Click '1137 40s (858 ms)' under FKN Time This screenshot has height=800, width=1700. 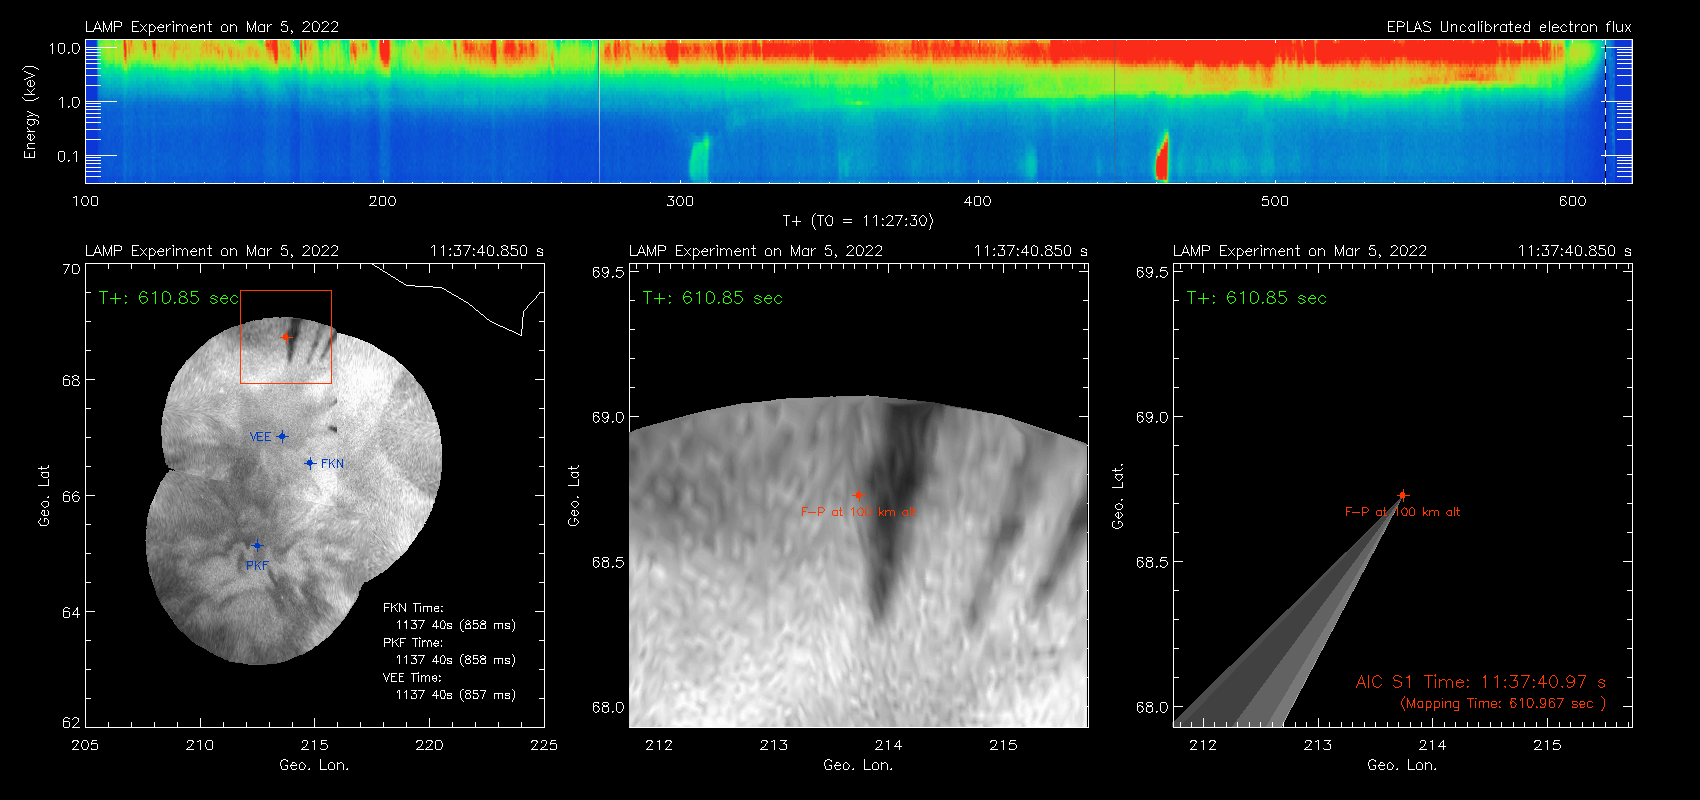point(456,625)
